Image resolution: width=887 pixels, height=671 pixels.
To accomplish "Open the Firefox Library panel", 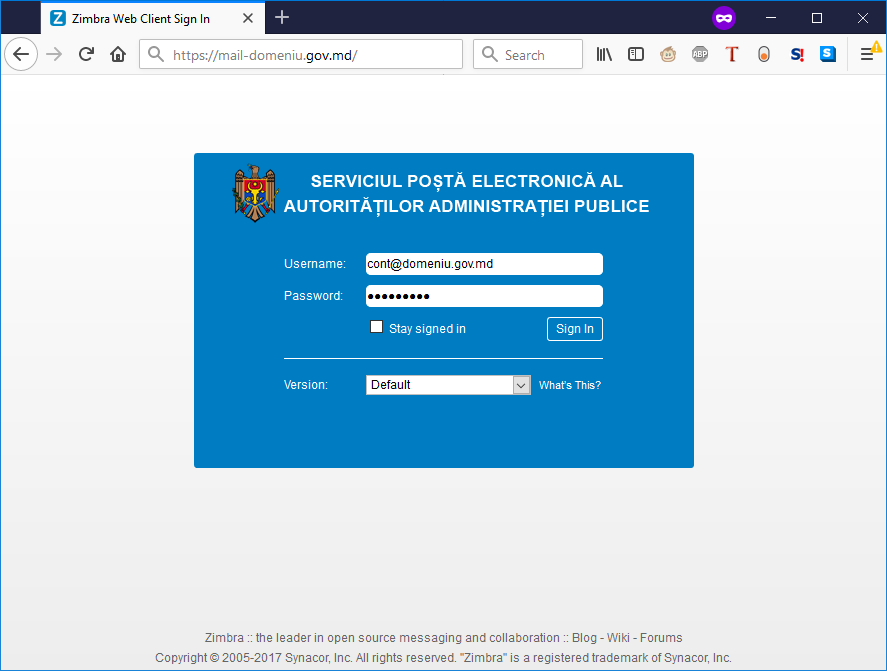I will 603,54.
